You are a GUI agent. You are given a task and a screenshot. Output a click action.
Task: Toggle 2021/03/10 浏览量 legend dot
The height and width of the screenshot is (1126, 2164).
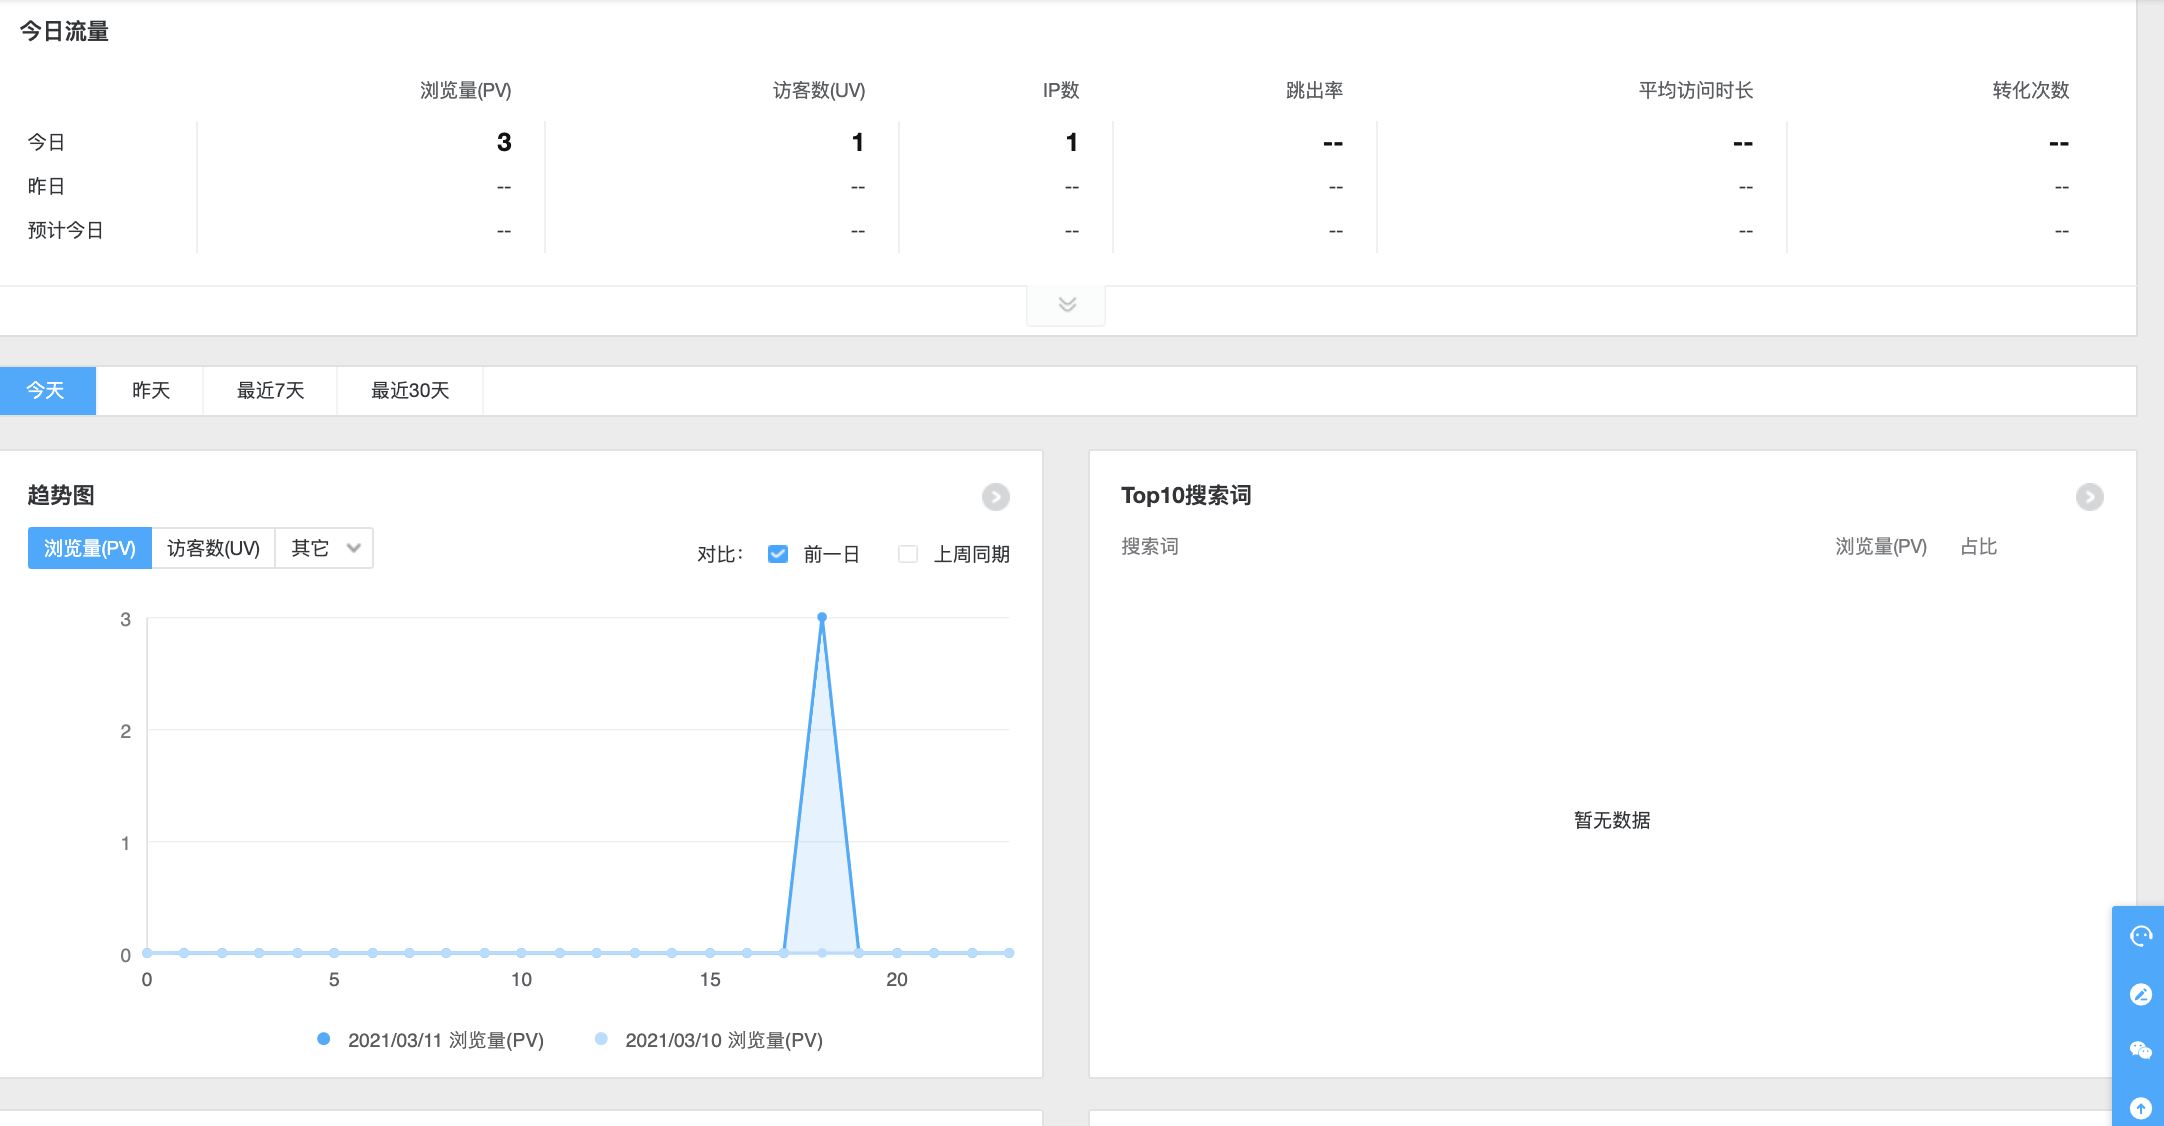(x=601, y=1039)
